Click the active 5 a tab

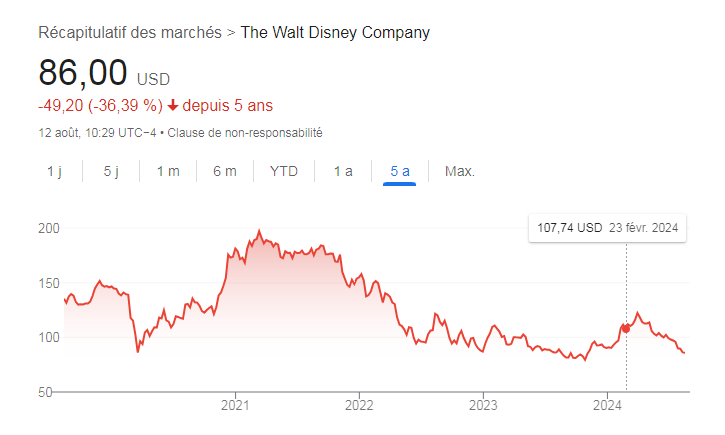pos(400,171)
